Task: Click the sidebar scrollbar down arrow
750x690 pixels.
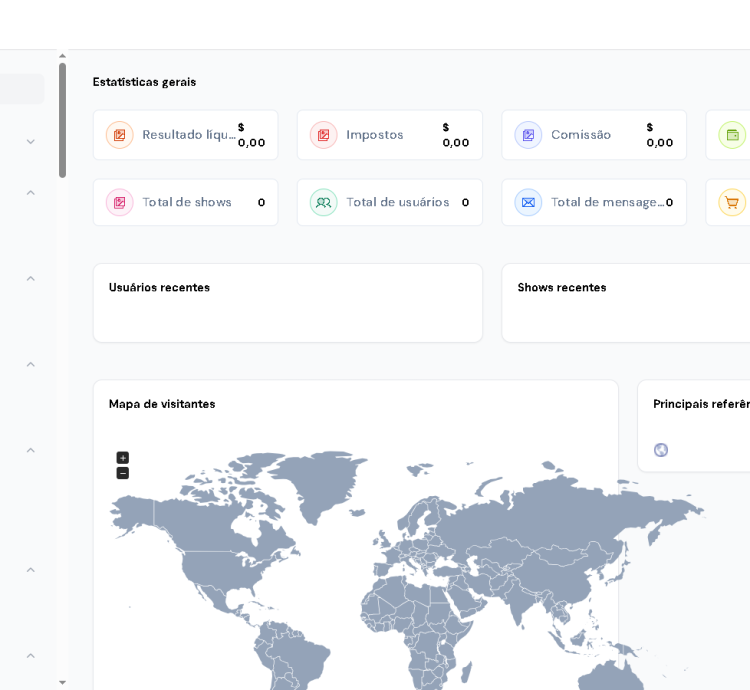Action: coord(62,682)
